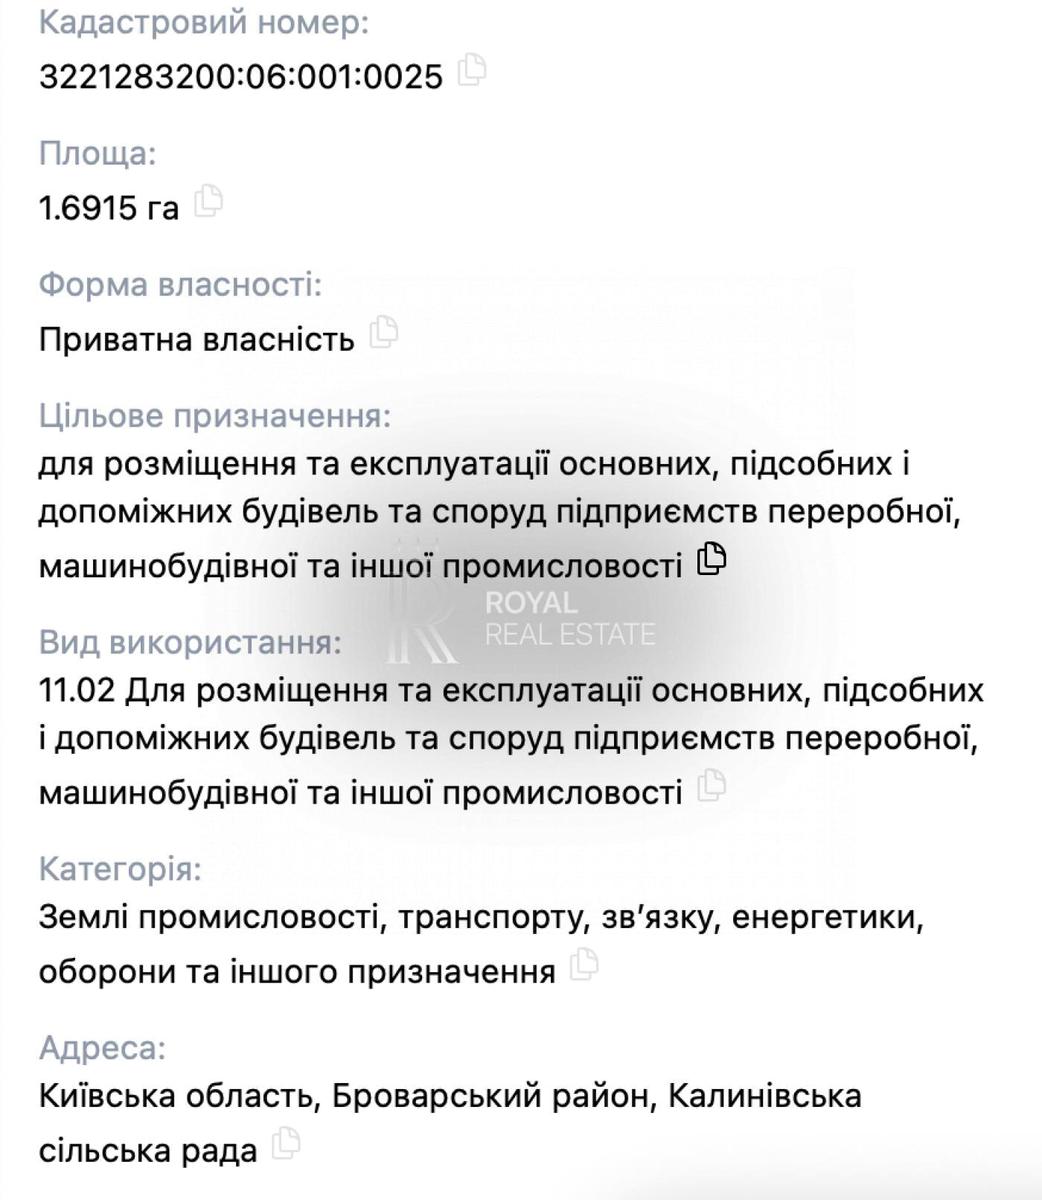The height and width of the screenshot is (1200, 1042).
Task: Click the 'Приватна власність' value text
Action: pos(197,340)
